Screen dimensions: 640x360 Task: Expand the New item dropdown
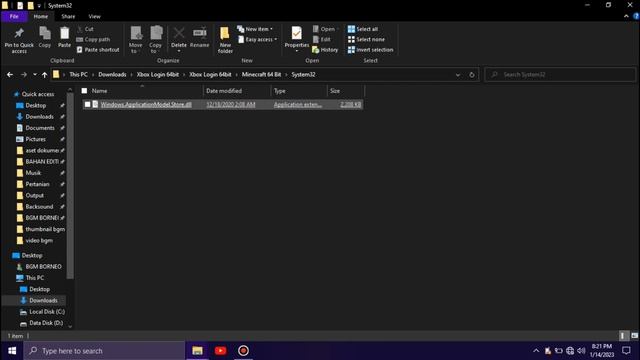point(255,29)
